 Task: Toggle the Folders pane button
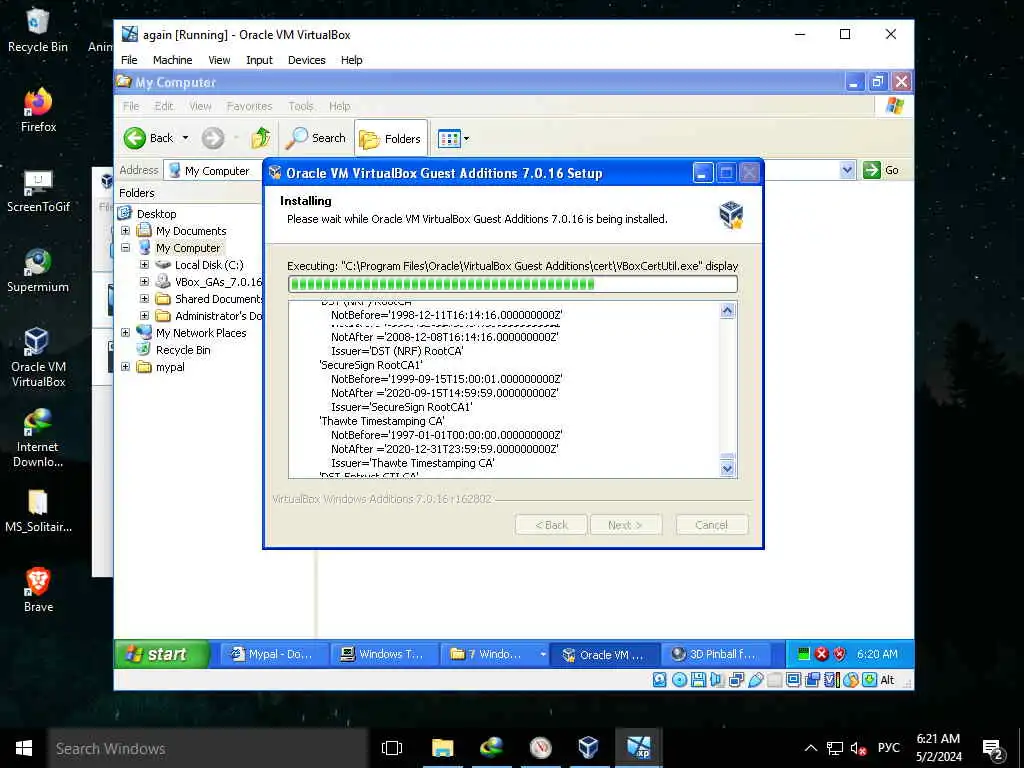click(391, 138)
